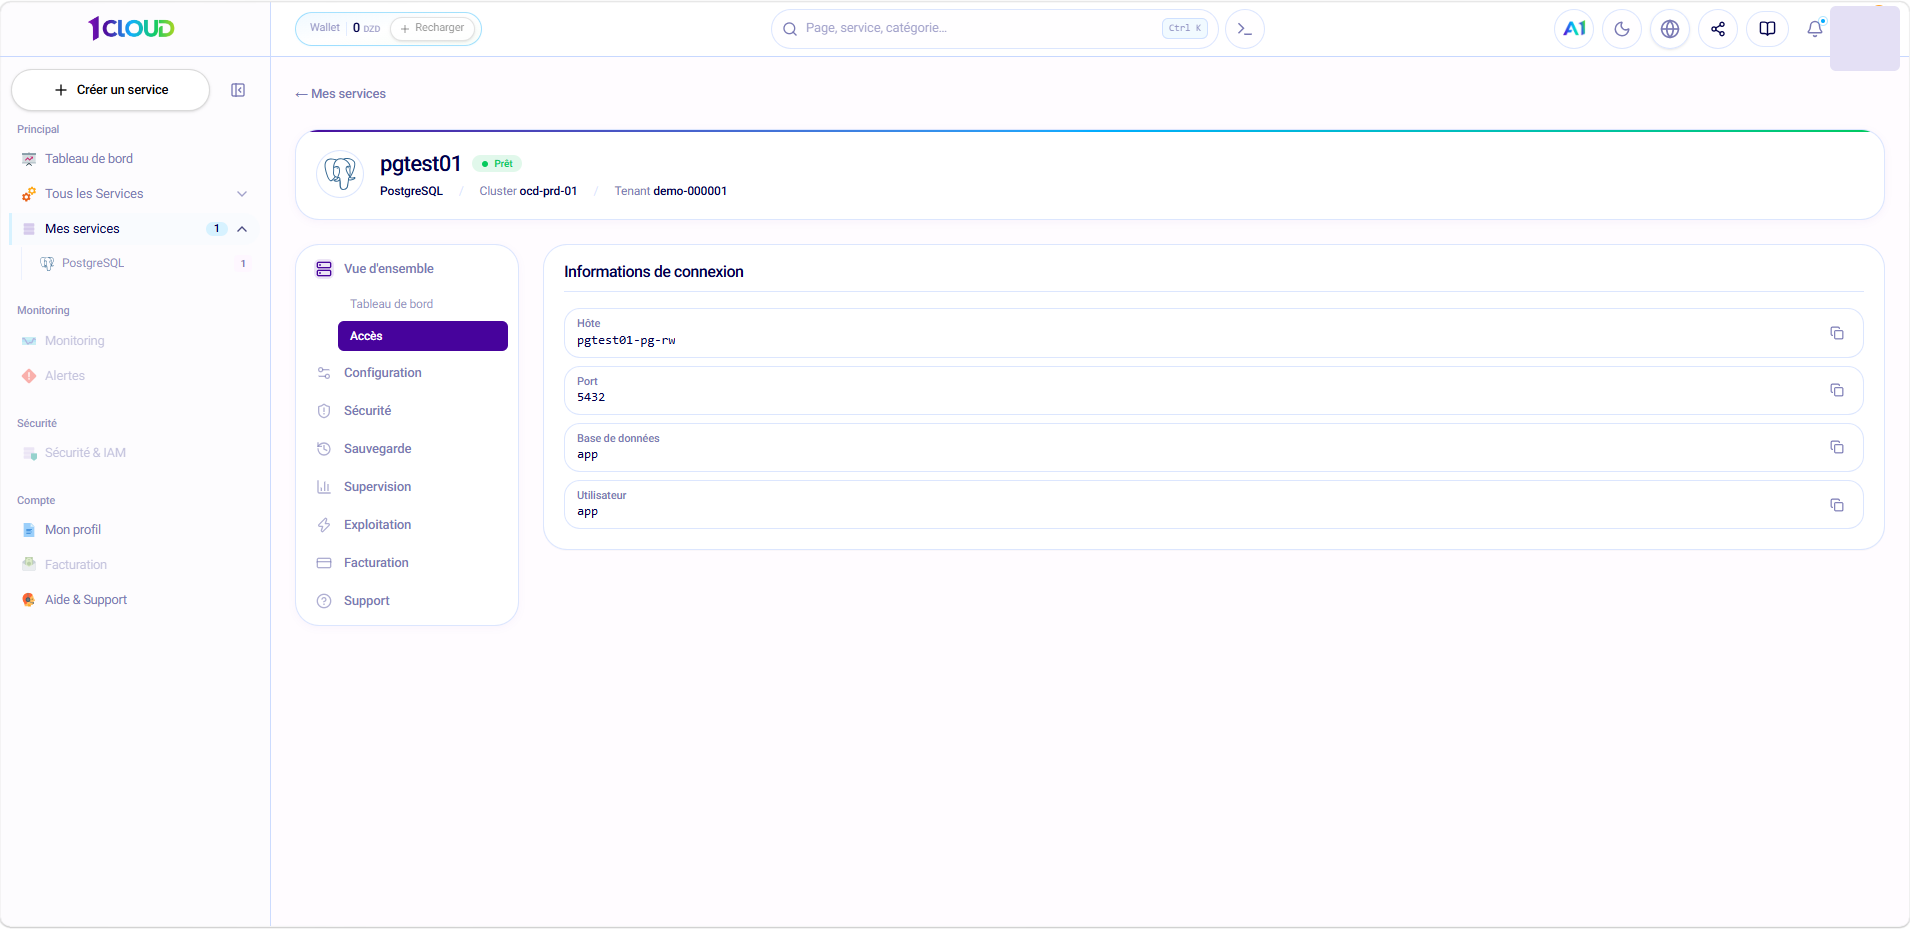The width and height of the screenshot is (1913, 929).
Task: Open Tableau de bord in sidebar
Action: pyautogui.click(x=89, y=159)
